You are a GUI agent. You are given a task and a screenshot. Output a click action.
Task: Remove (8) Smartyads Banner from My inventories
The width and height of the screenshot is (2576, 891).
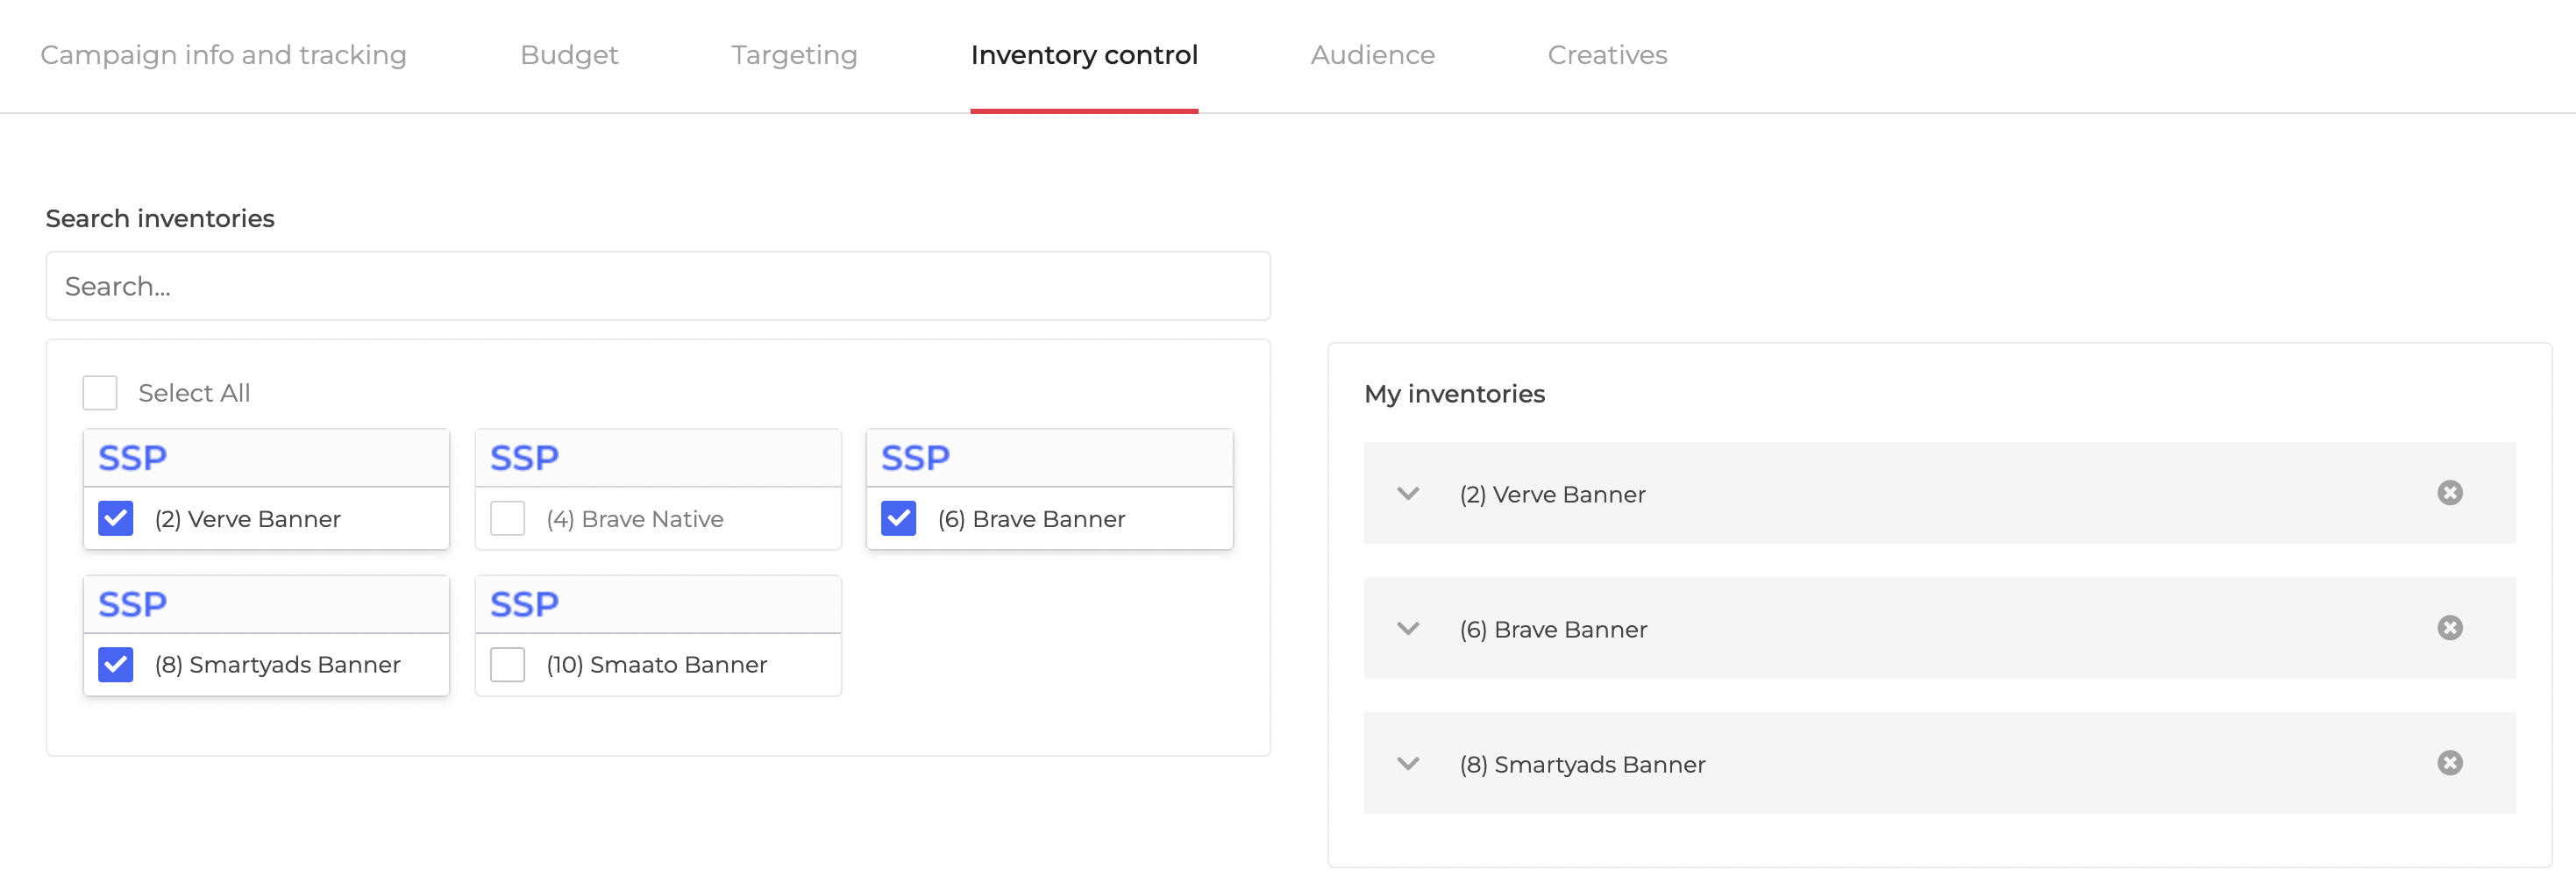click(2449, 763)
